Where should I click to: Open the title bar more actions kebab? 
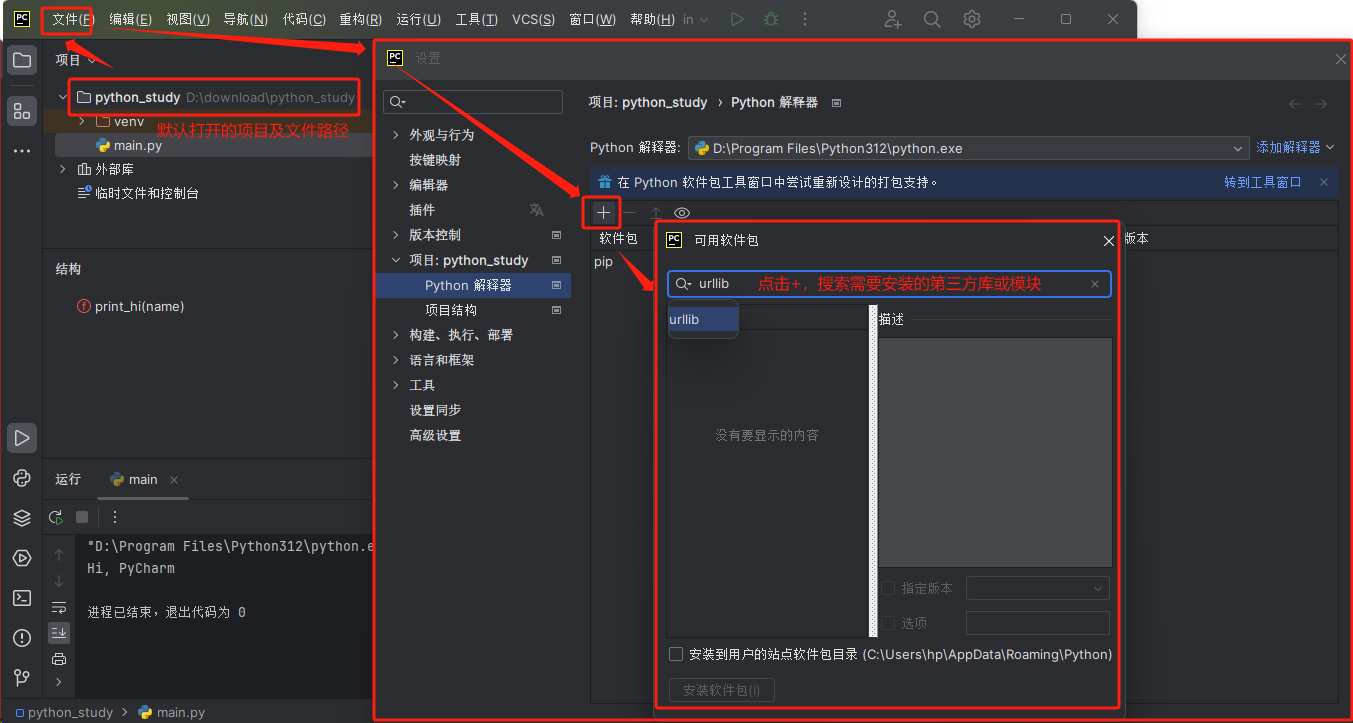805,19
